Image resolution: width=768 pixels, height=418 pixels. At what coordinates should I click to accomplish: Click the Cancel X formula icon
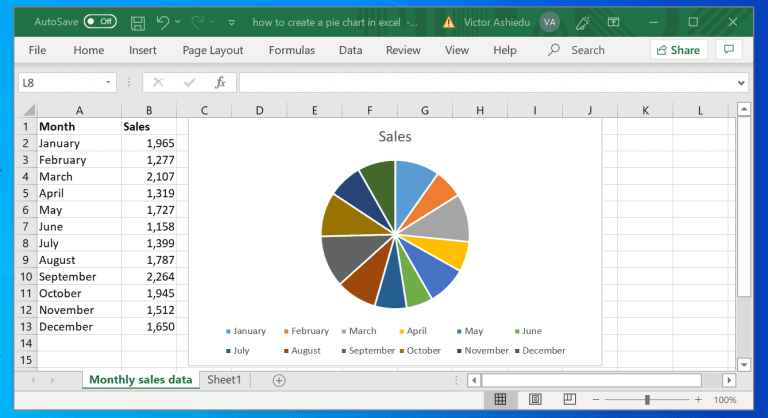158,82
